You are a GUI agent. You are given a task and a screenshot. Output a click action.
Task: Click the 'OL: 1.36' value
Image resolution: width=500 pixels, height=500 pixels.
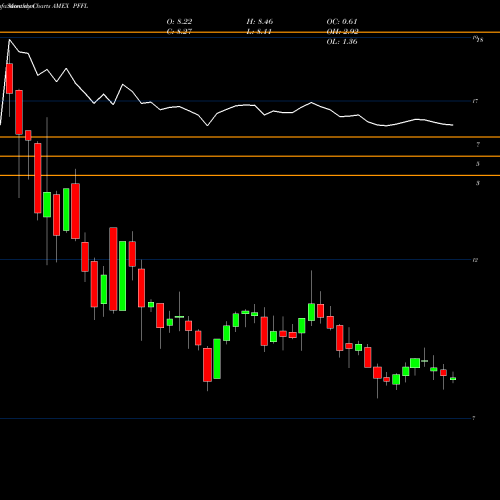(342, 42)
